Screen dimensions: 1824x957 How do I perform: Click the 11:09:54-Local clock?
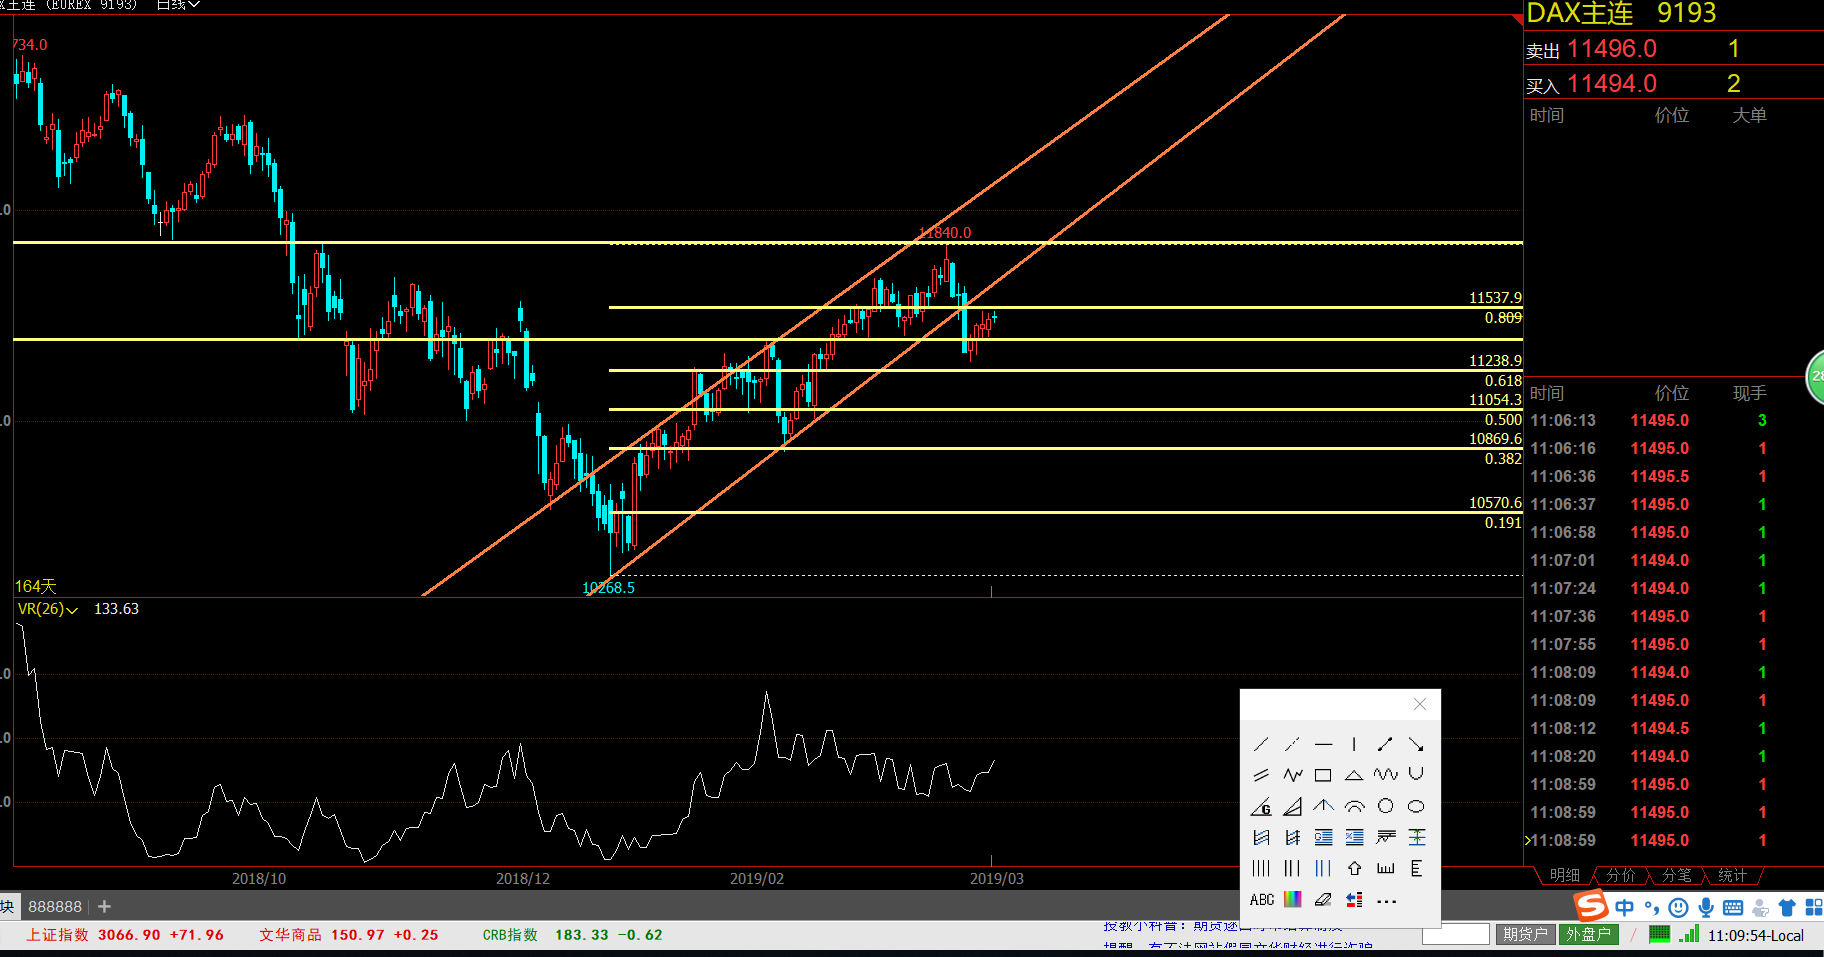pyautogui.click(x=1755, y=935)
